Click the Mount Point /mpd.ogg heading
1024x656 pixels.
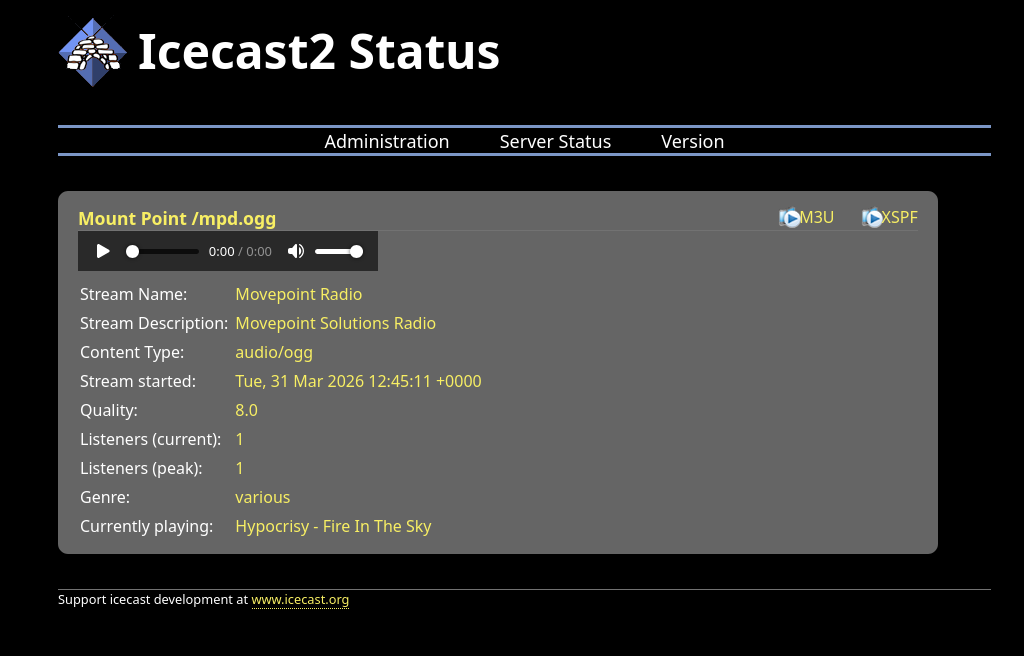click(177, 218)
